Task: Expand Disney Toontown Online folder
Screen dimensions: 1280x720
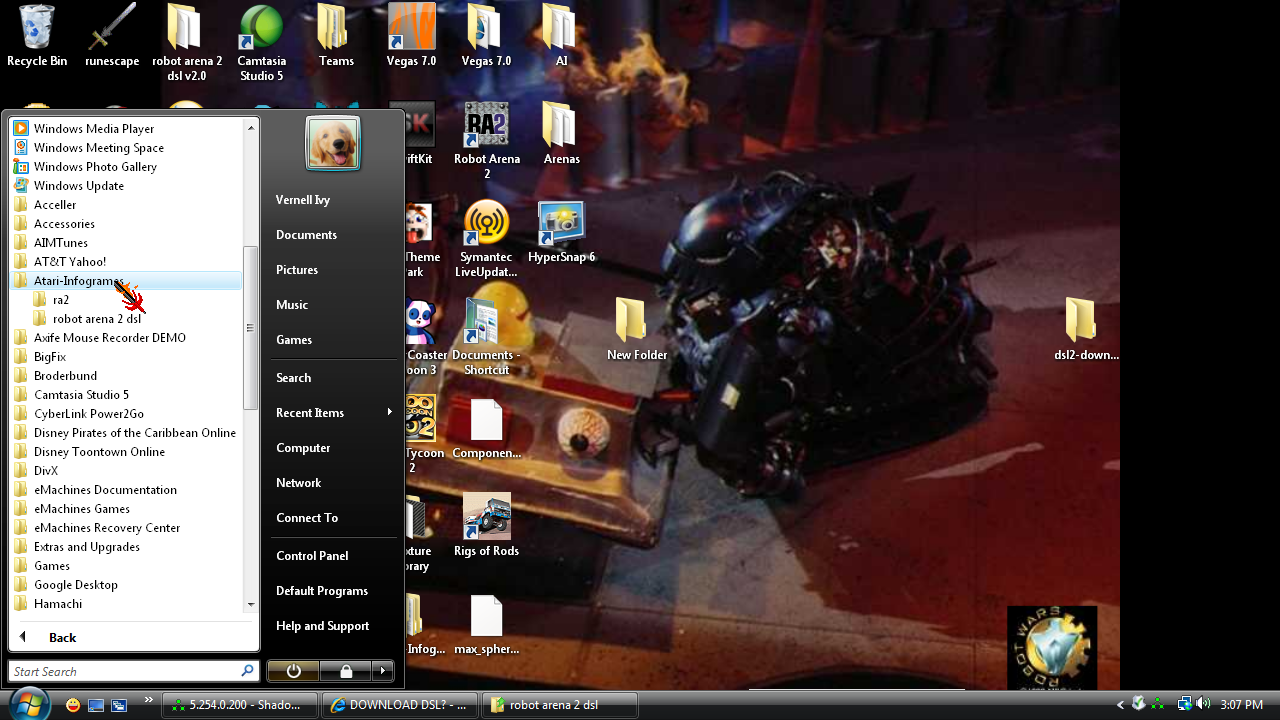Action: pos(127,451)
